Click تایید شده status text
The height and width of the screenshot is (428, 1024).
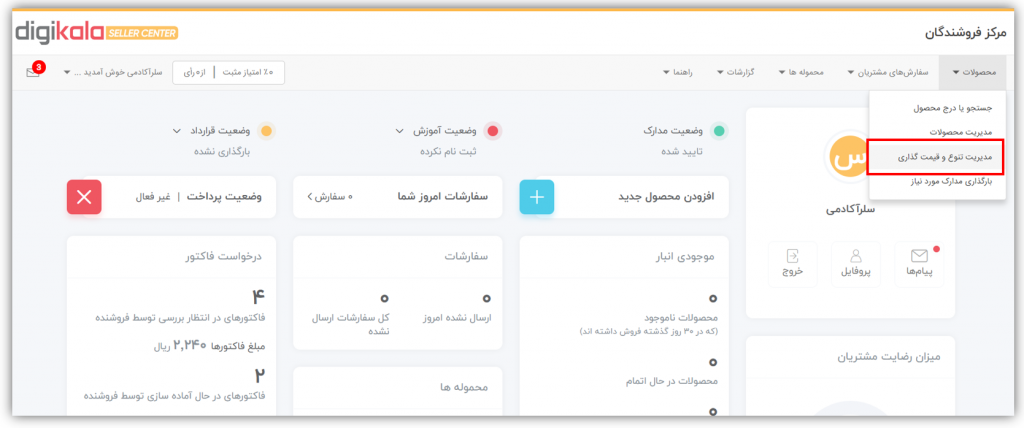click(x=682, y=152)
